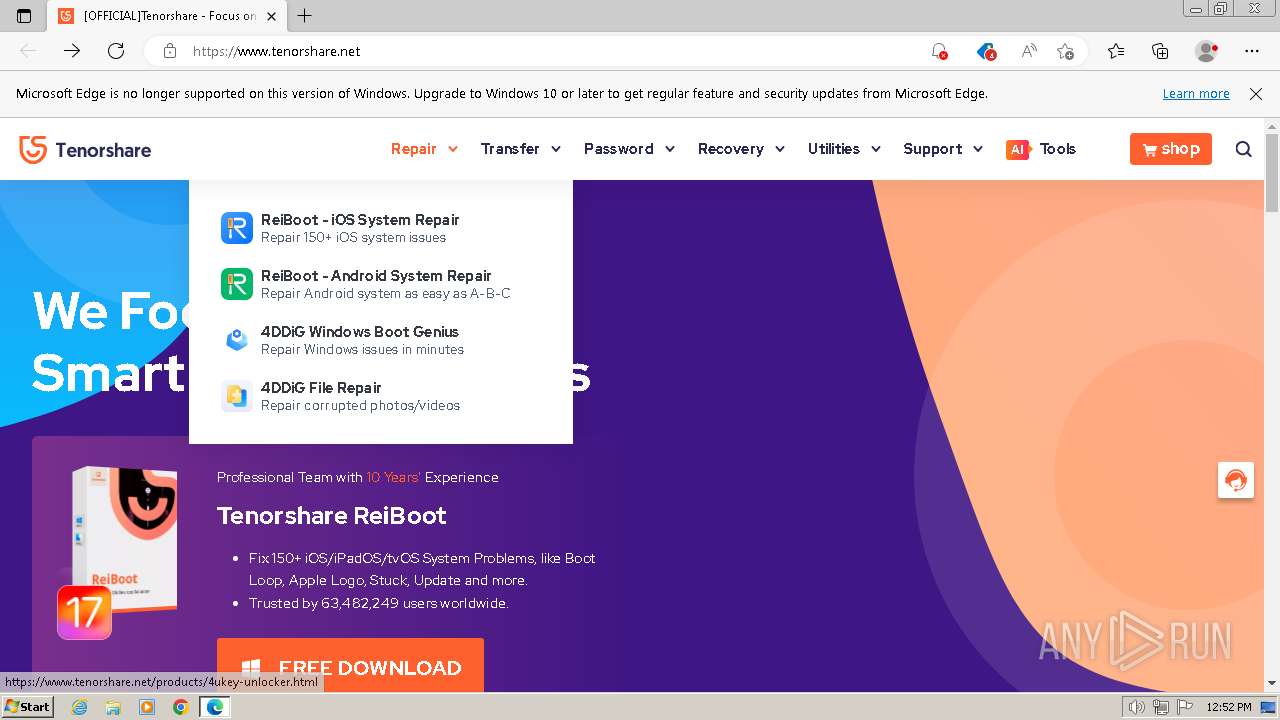Click the Tenorshare ReiBoot heading
The image size is (1280, 720).
tap(332, 516)
